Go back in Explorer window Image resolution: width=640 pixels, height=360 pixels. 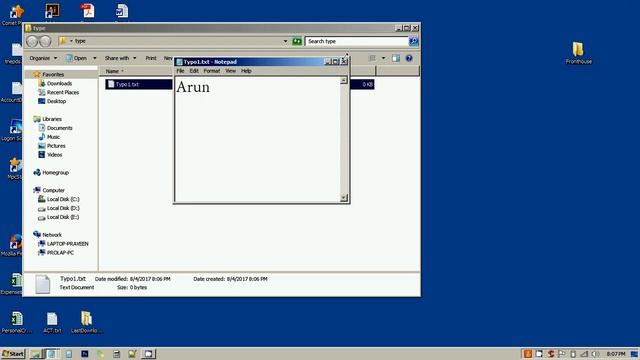click(32, 41)
